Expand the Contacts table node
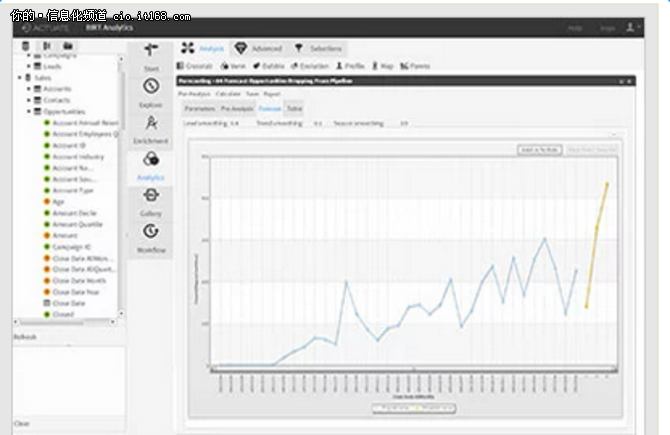Viewport: 670px width, 435px height. pyautogui.click(x=29, y=100)
